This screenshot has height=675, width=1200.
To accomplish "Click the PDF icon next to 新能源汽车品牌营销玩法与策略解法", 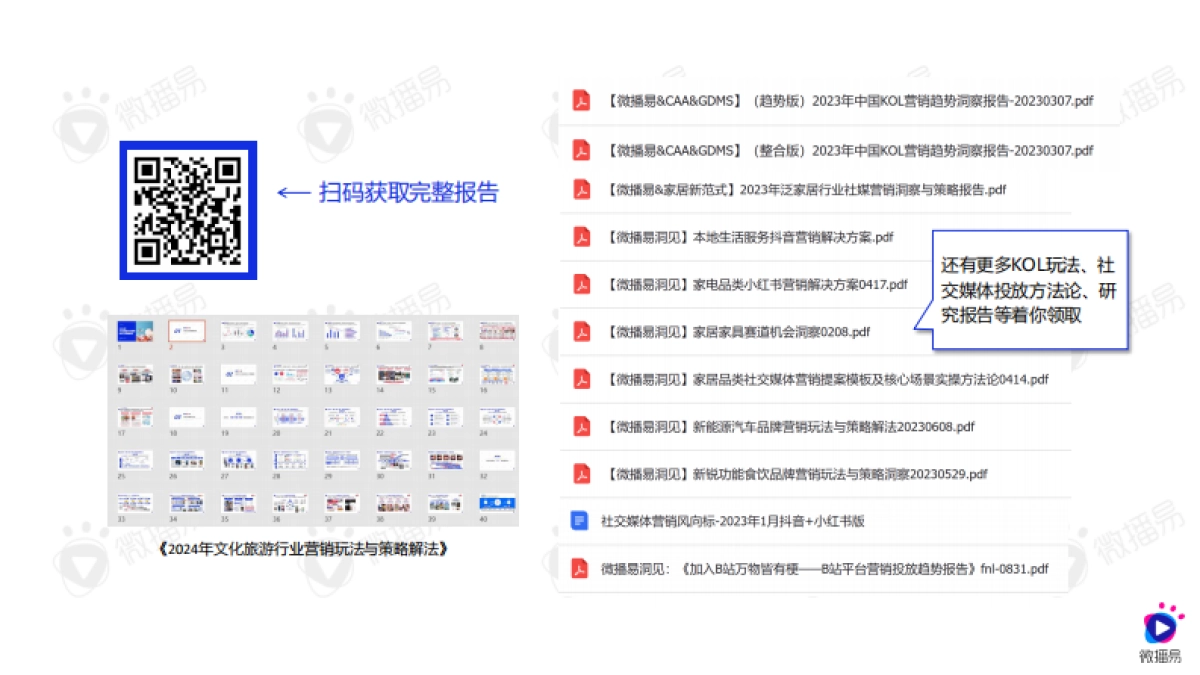I will [581, 426].
